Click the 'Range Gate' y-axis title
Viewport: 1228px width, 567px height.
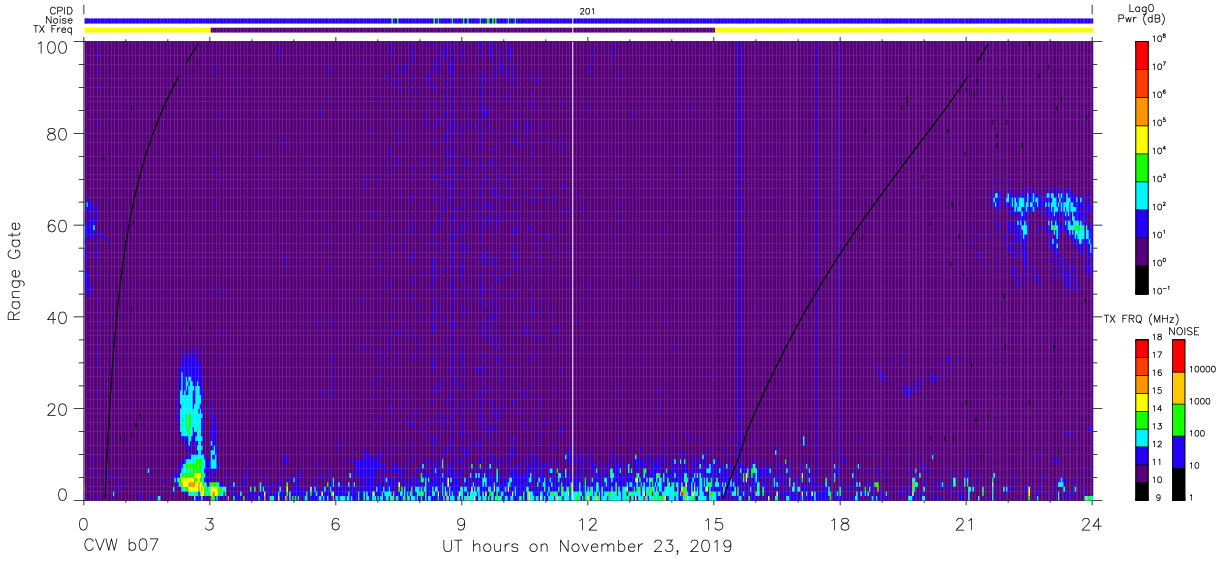click(x=15, y=271)
